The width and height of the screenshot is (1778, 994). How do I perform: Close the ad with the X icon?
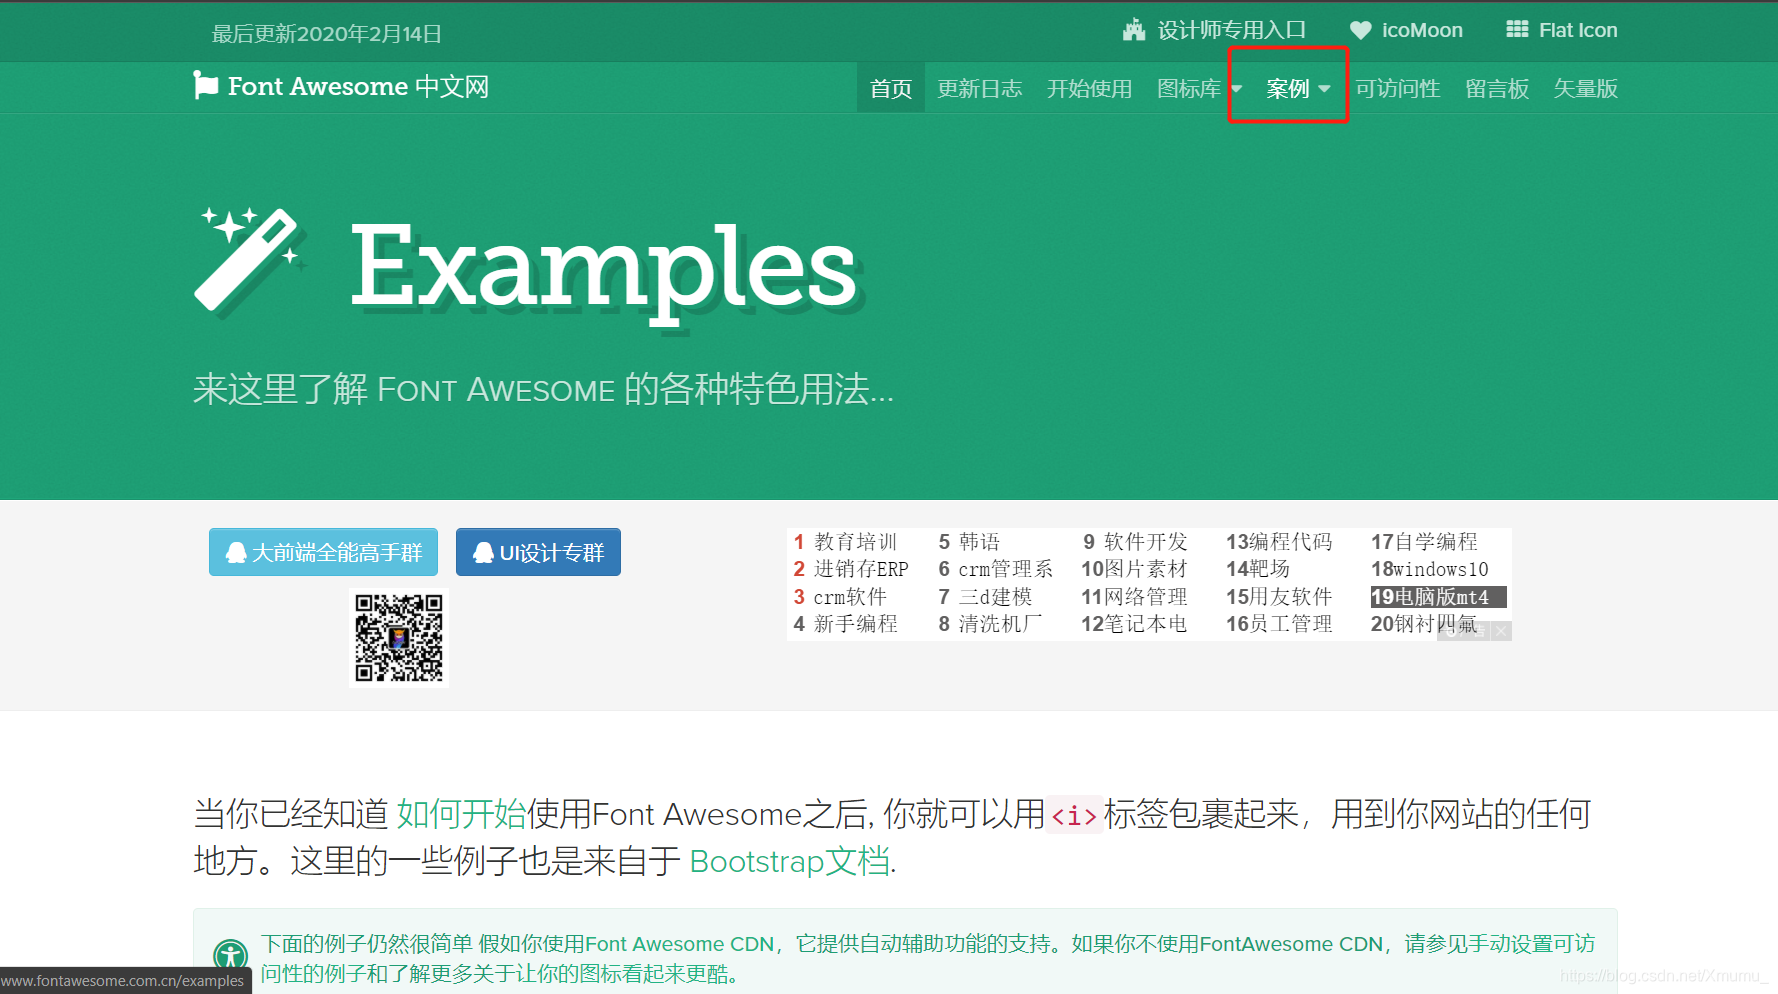[x=1501, y=631]
